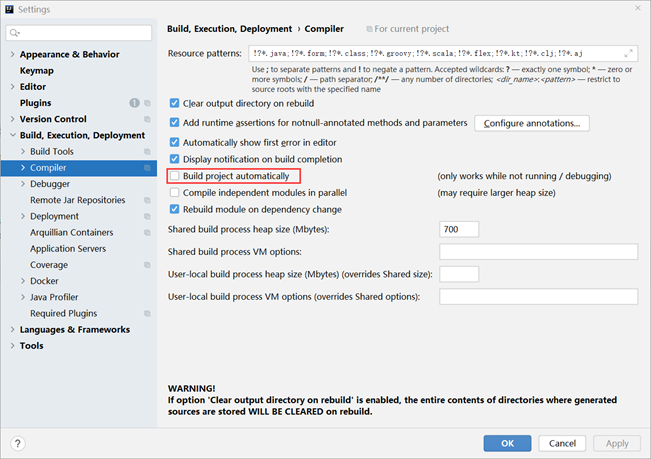Screen dimensions: 651x459
Task: Expand the Resource patterns field editor icon
Action: click(x=629, y=50)
